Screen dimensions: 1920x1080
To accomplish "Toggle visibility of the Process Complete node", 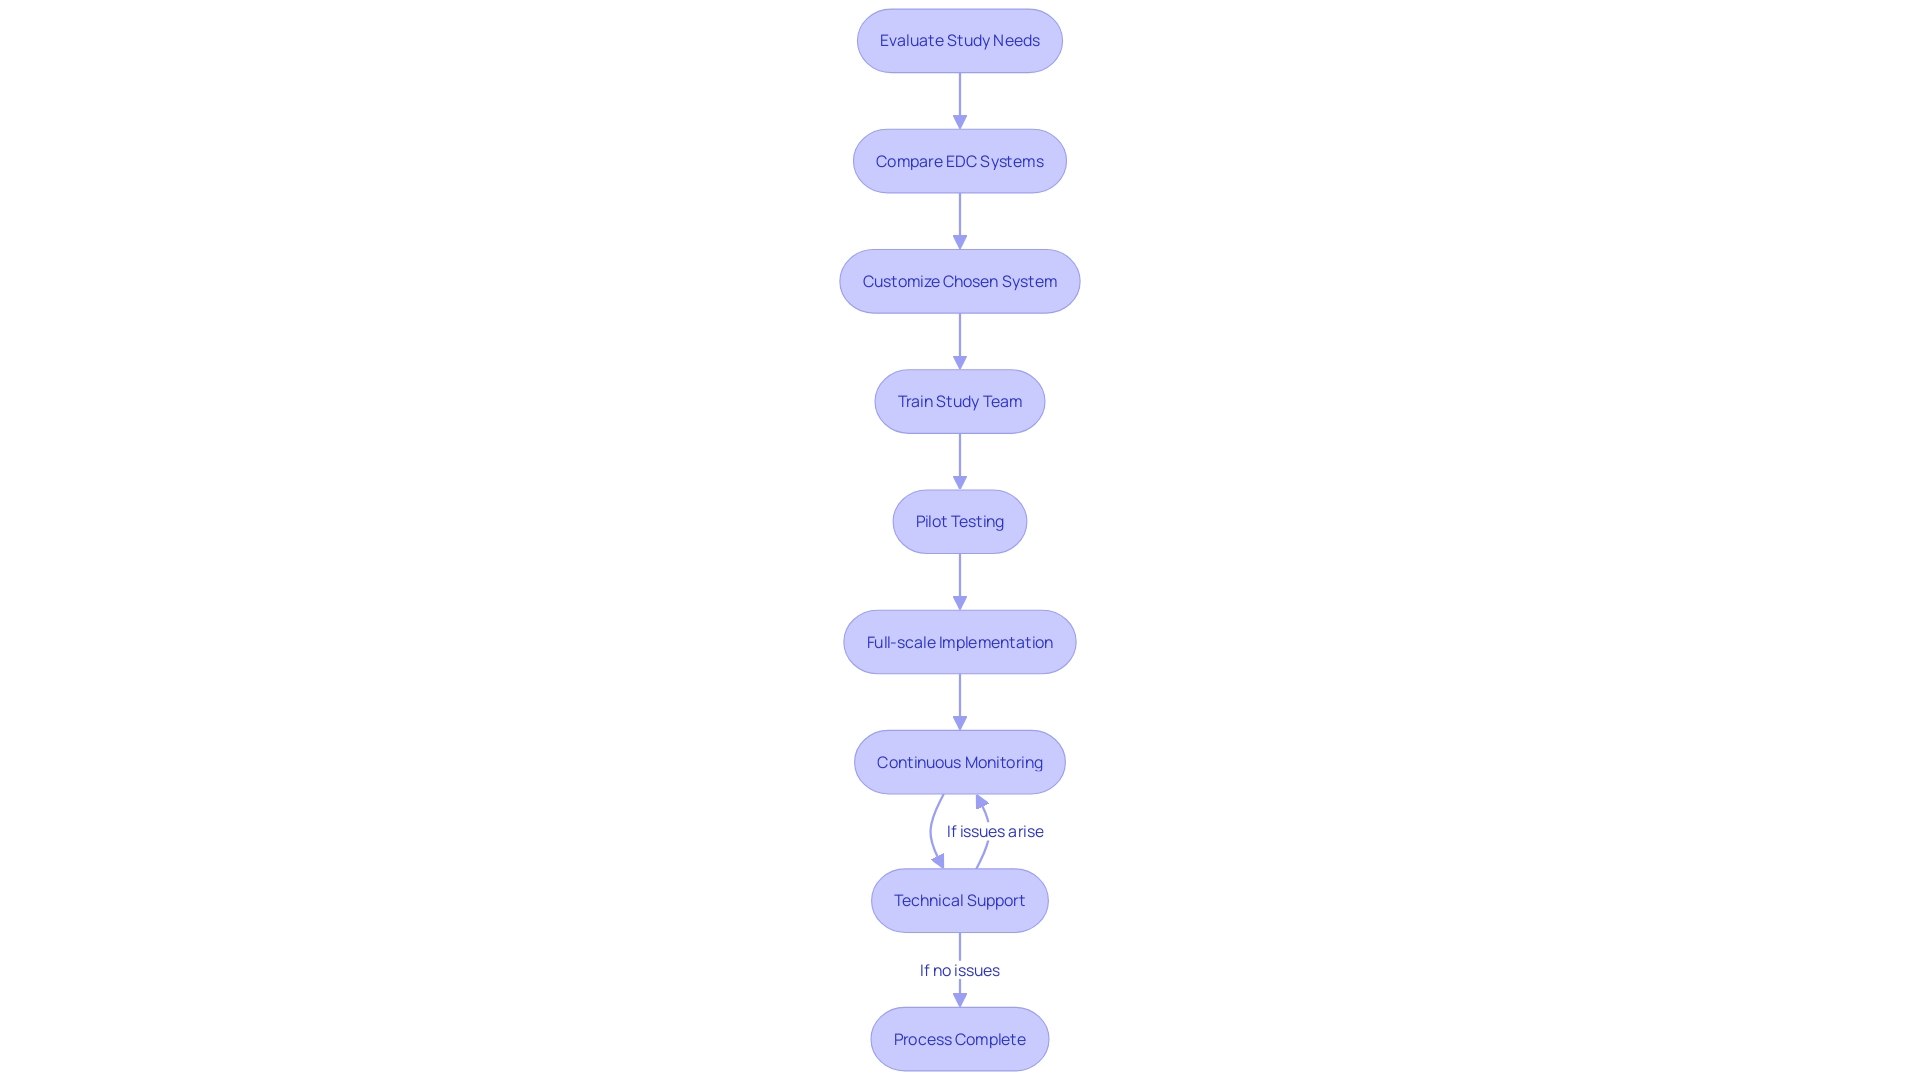I will click(x=960, y=1039).
